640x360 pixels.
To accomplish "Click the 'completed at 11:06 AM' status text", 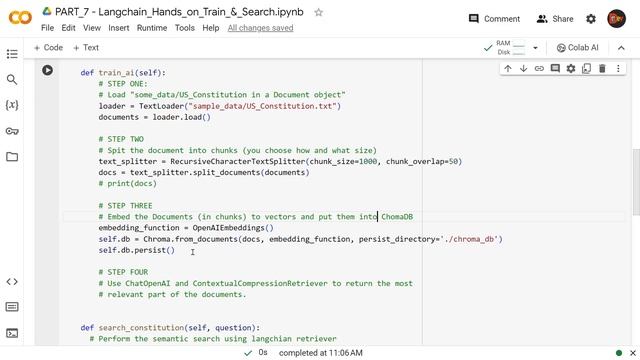I will (320, 353).
